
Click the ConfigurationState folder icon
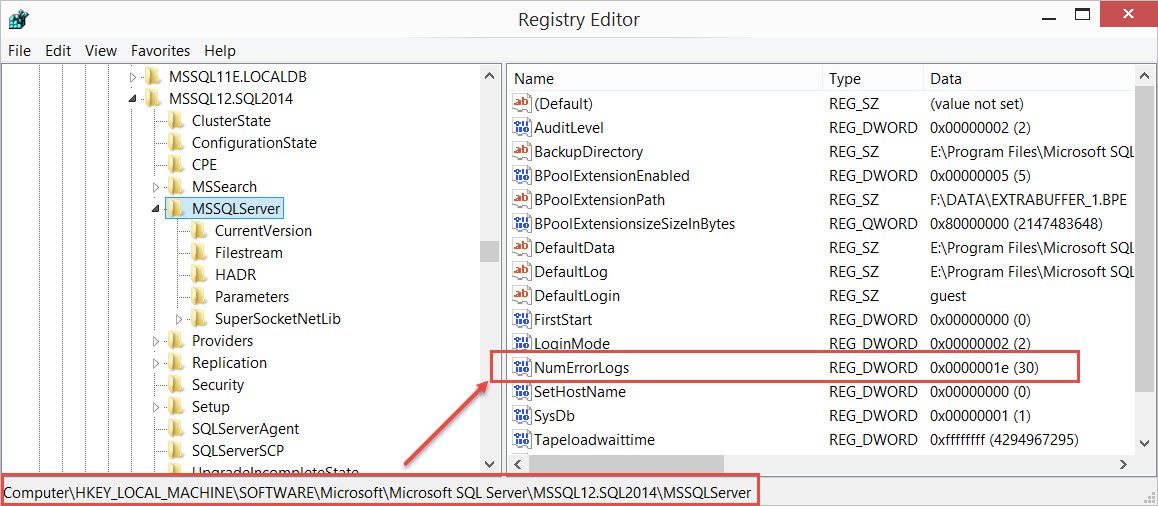click(175, 143)
